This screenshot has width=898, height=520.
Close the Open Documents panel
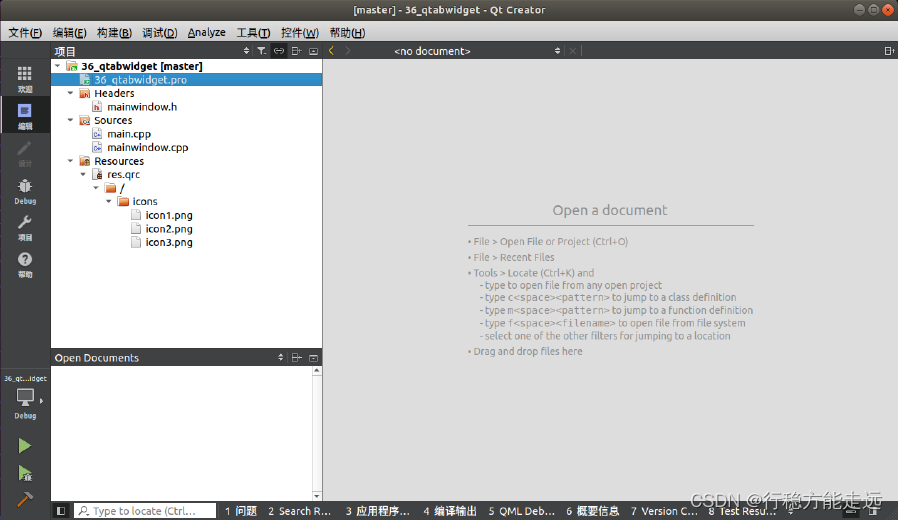click(313, 358)
